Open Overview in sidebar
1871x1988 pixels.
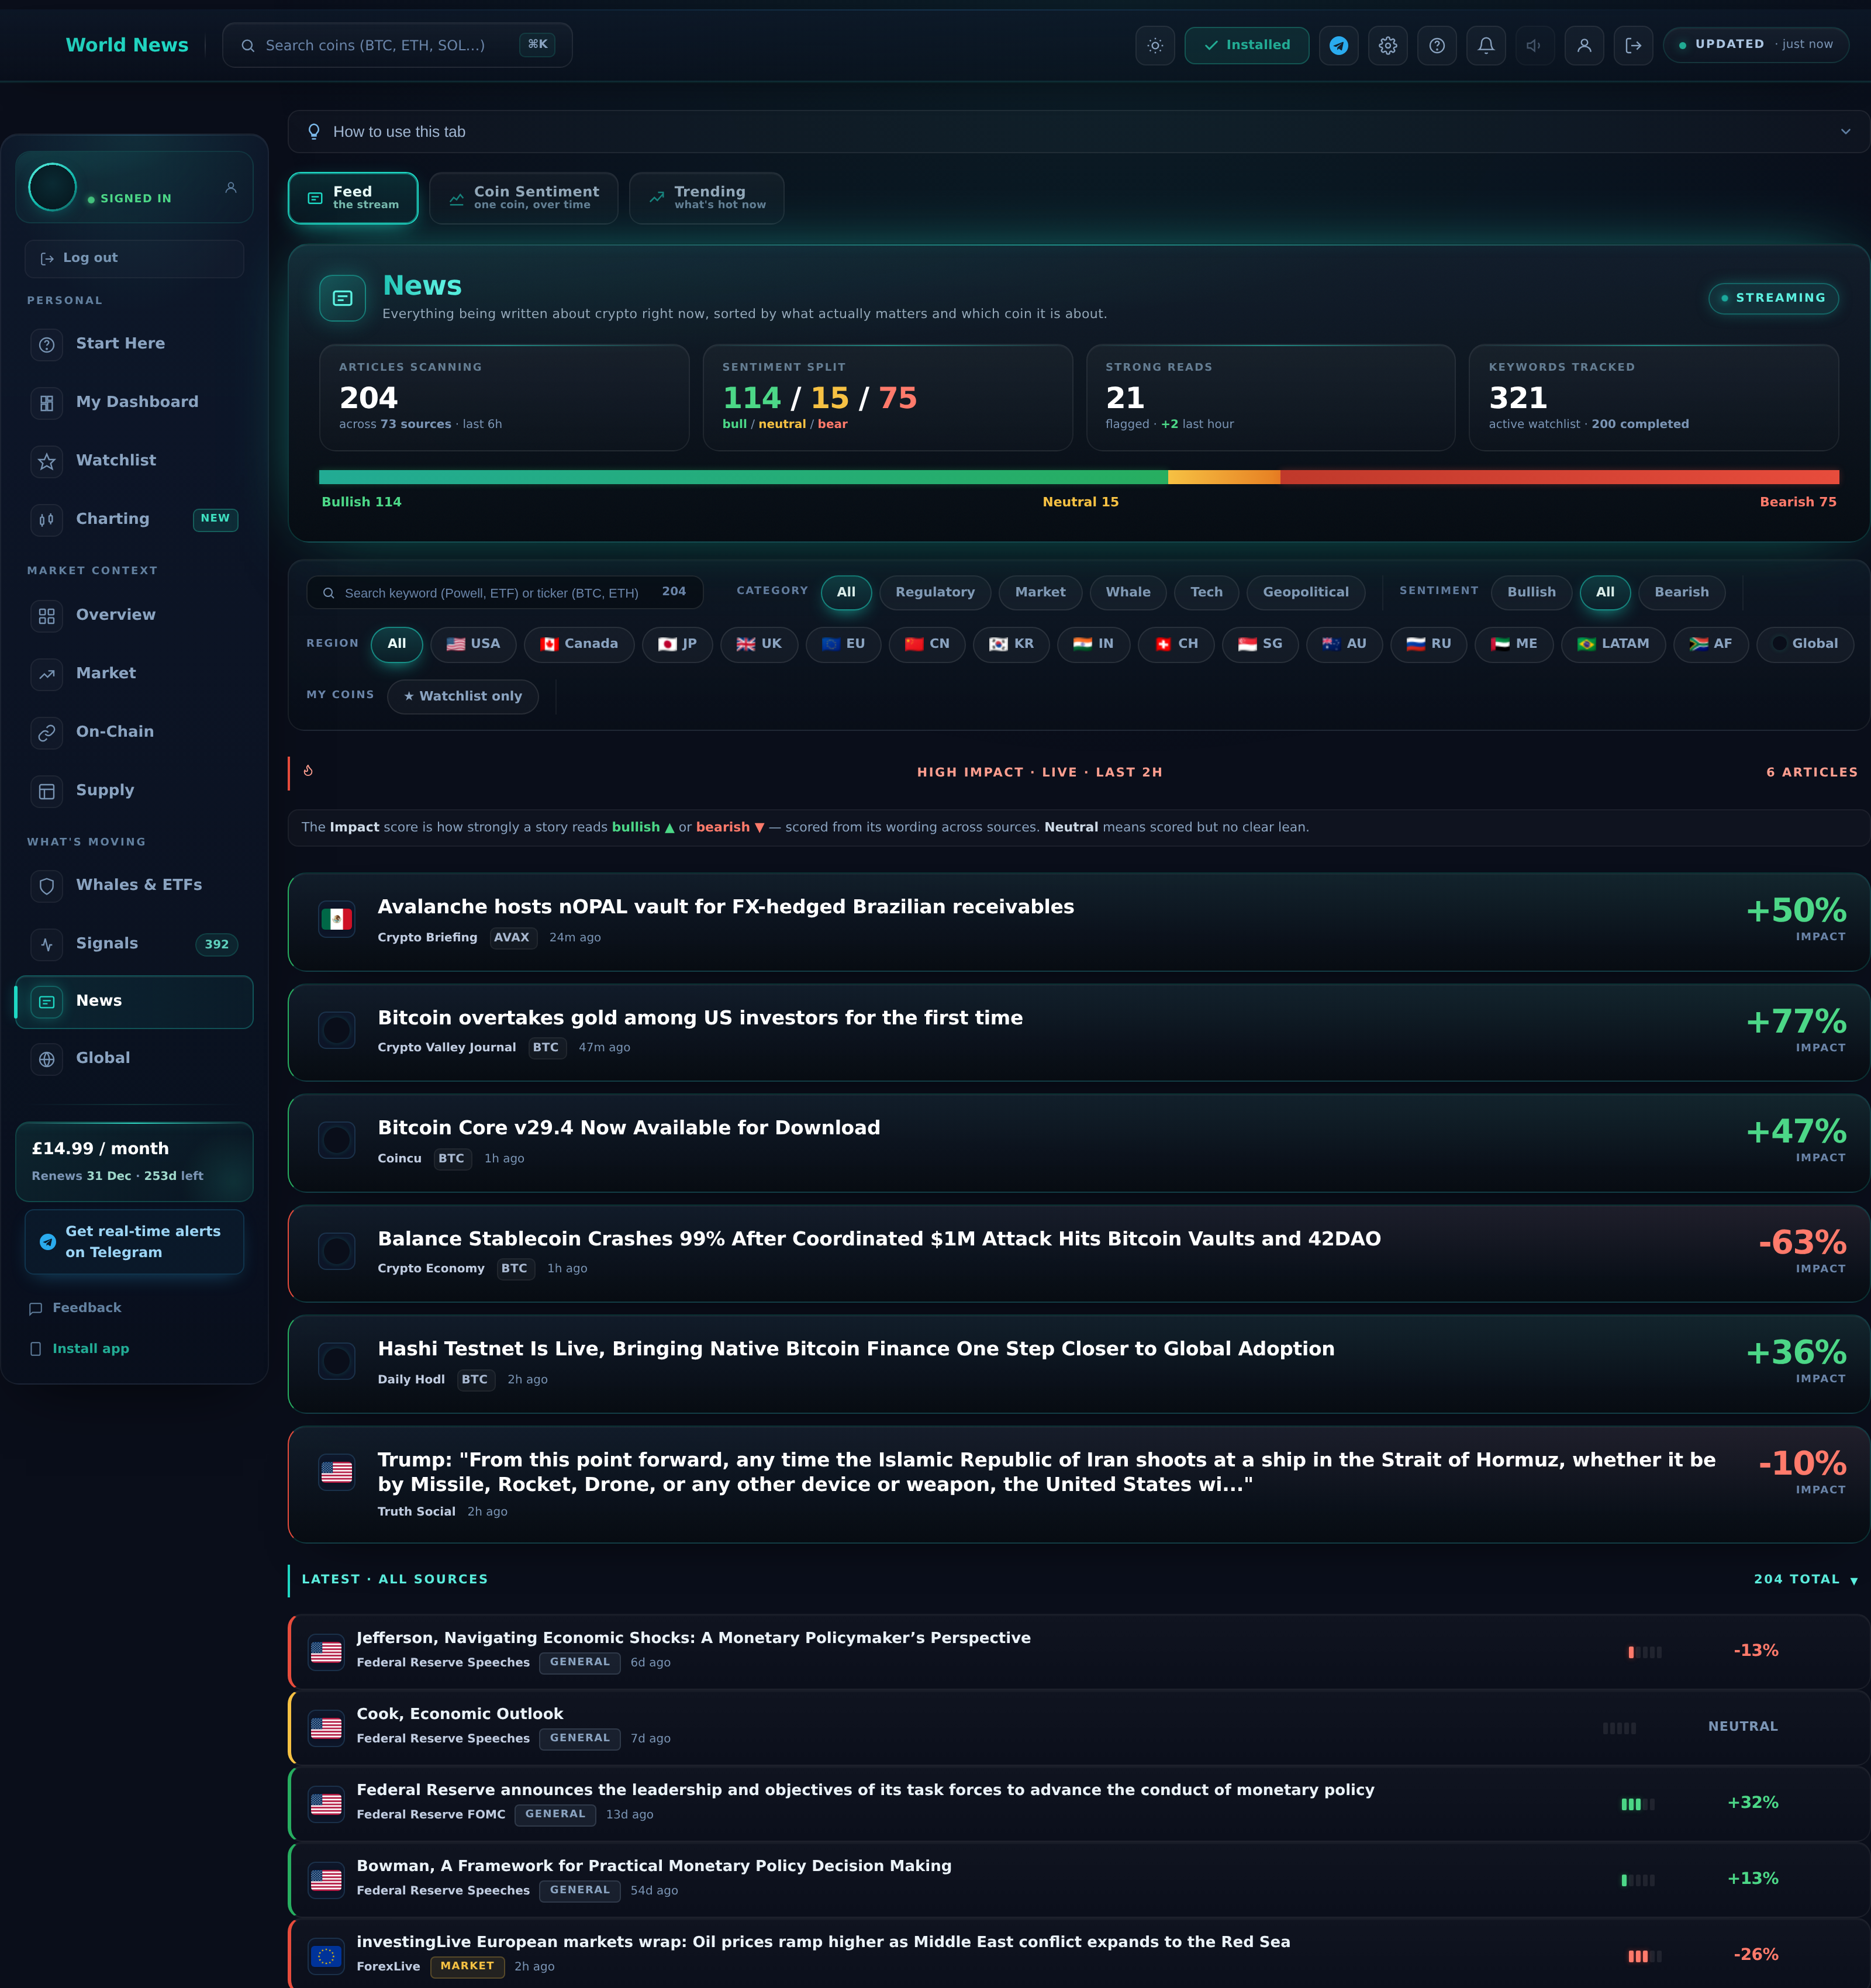[134, 615]
